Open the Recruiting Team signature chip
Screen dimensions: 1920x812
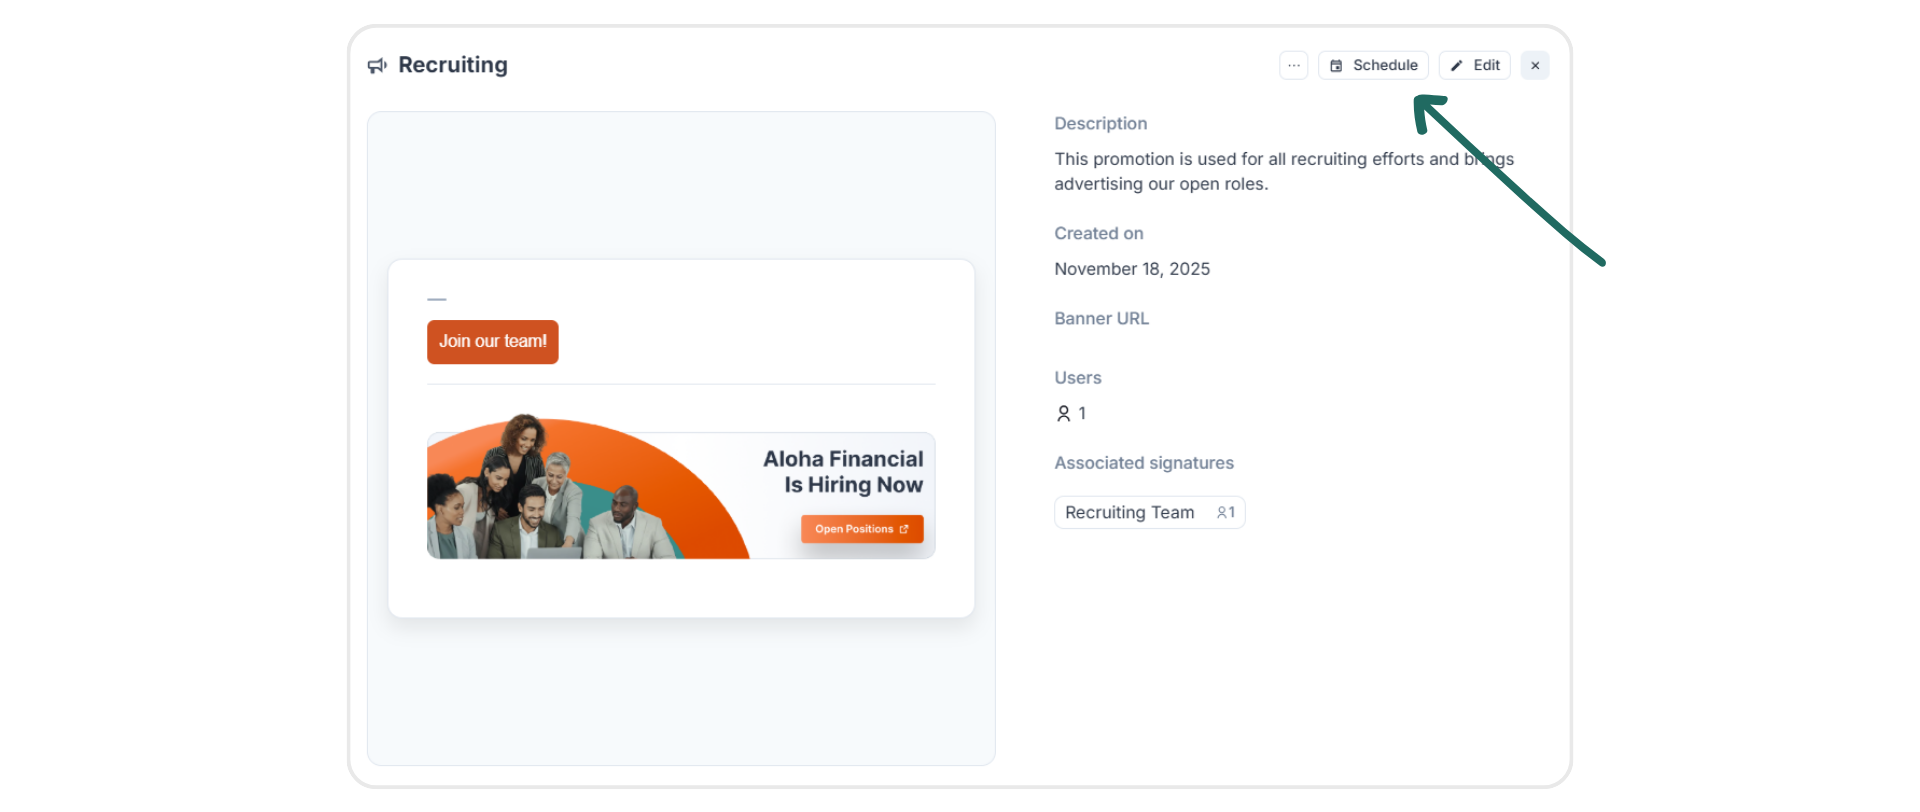[x=1149, y=512]
